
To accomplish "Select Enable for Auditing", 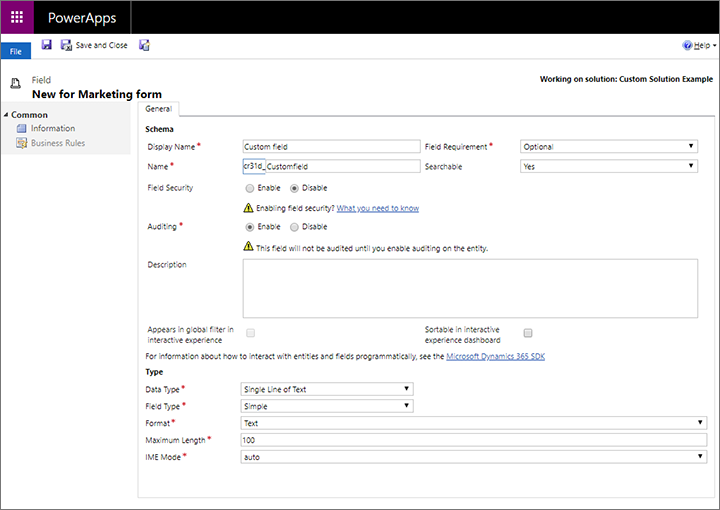I will [250, 227].
